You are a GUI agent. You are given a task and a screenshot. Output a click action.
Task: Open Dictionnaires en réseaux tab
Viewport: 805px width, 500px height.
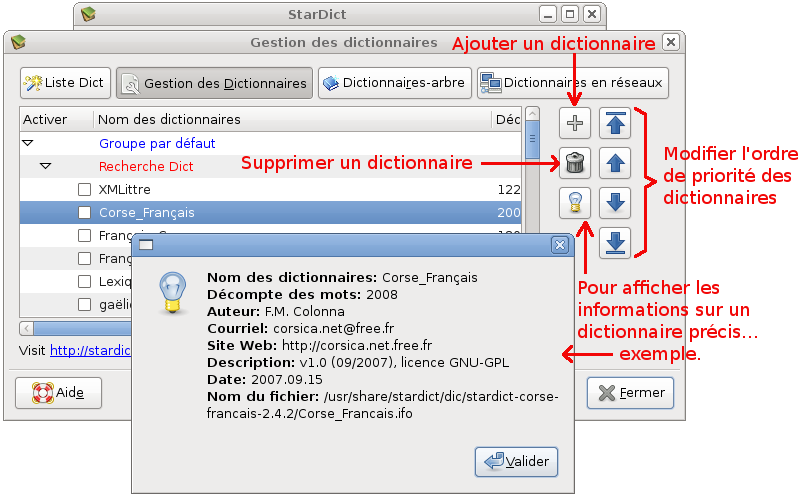pyautogui.click(x=573, y=83)
